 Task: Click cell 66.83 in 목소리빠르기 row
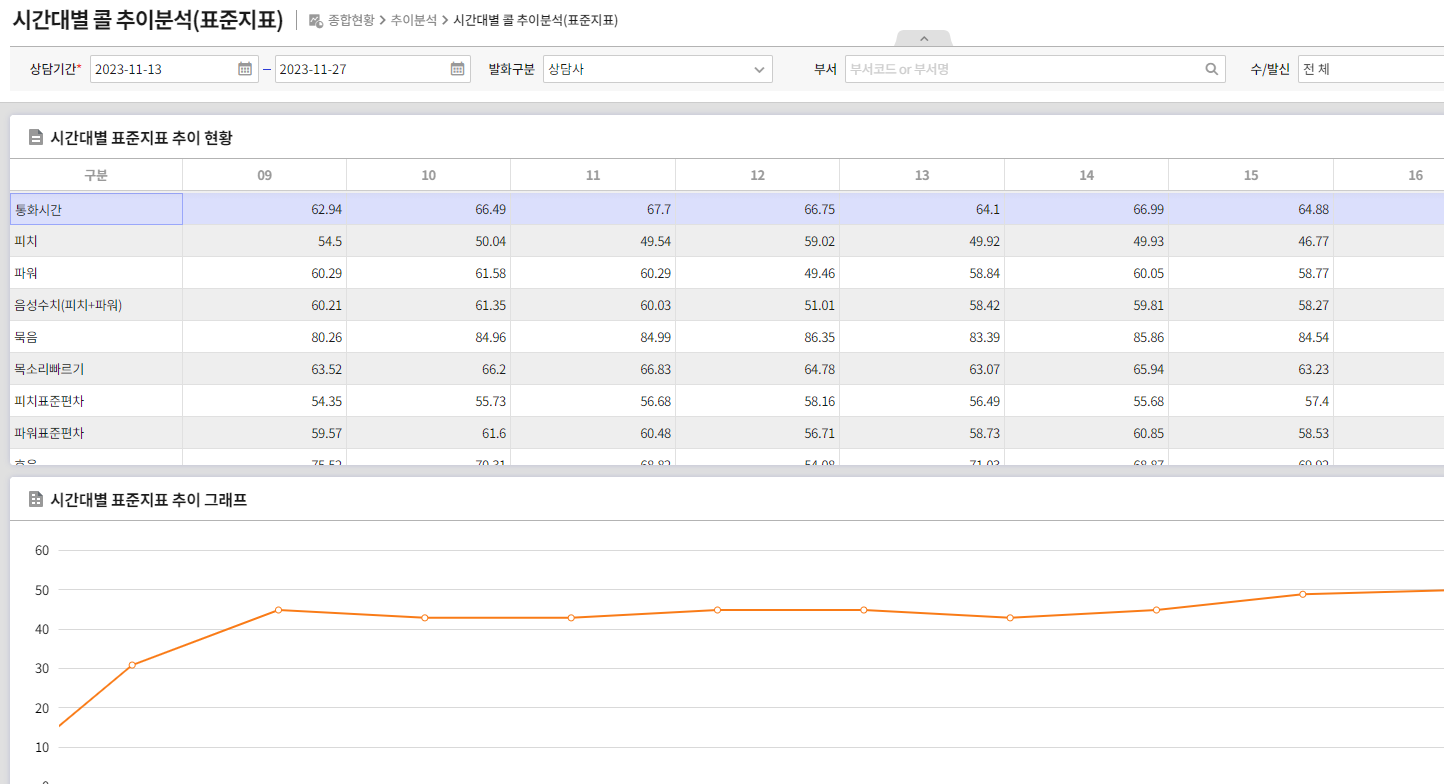pyautogui.click(x=593, y=369)
